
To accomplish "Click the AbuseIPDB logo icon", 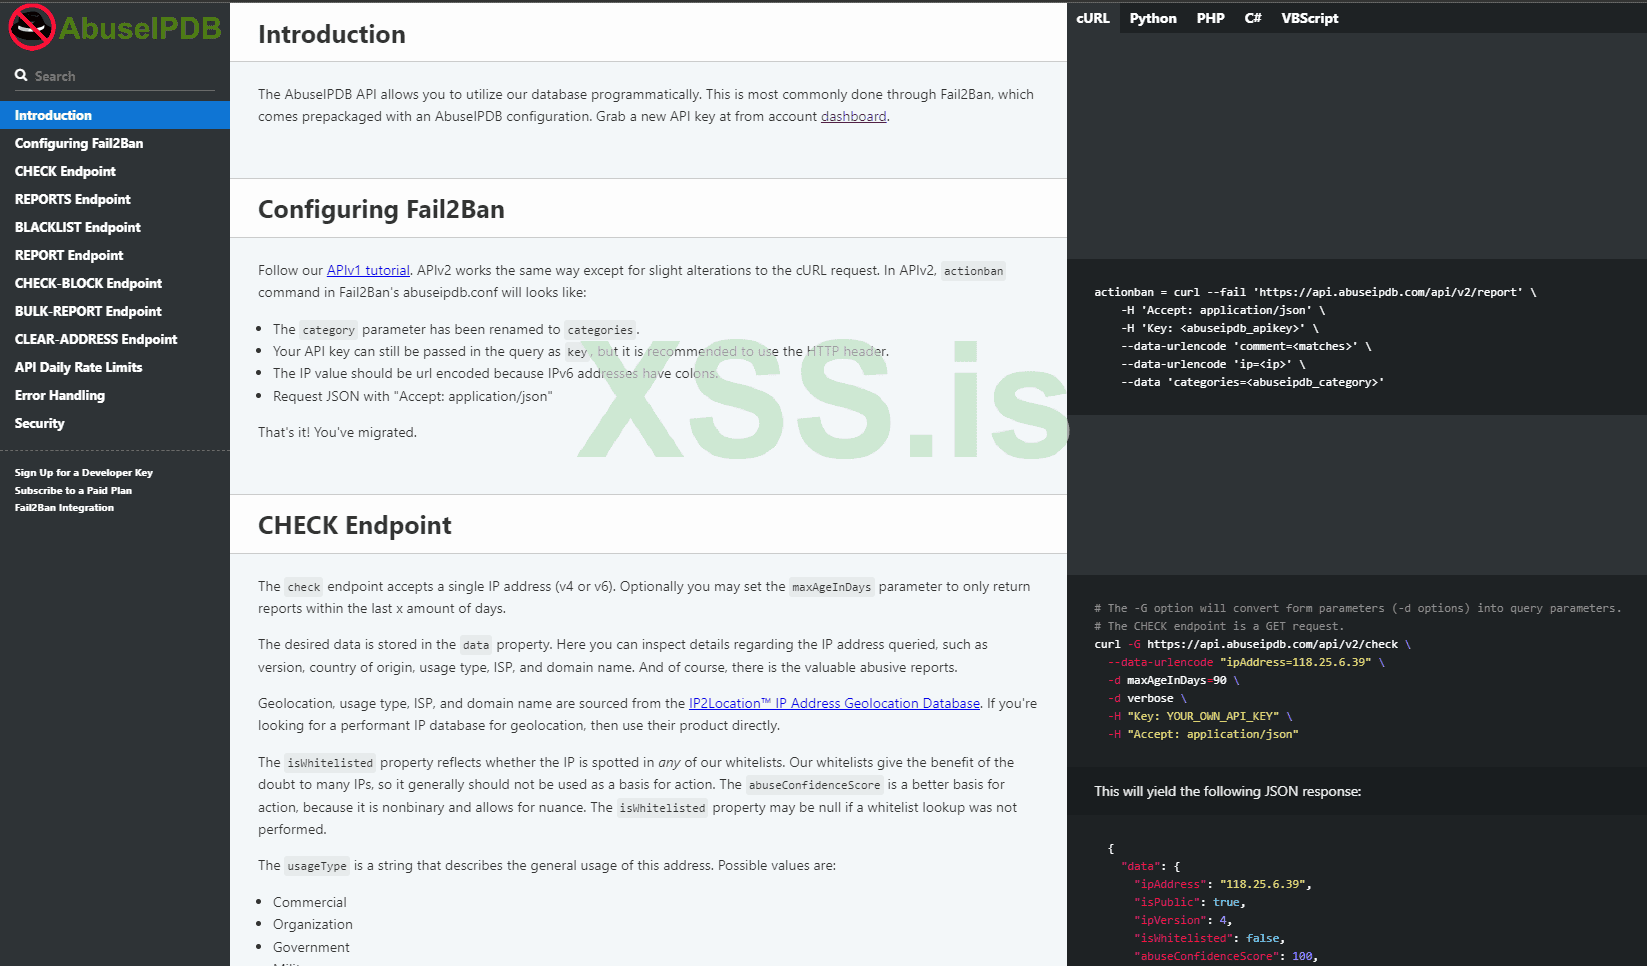I will [x=31, y=28].
